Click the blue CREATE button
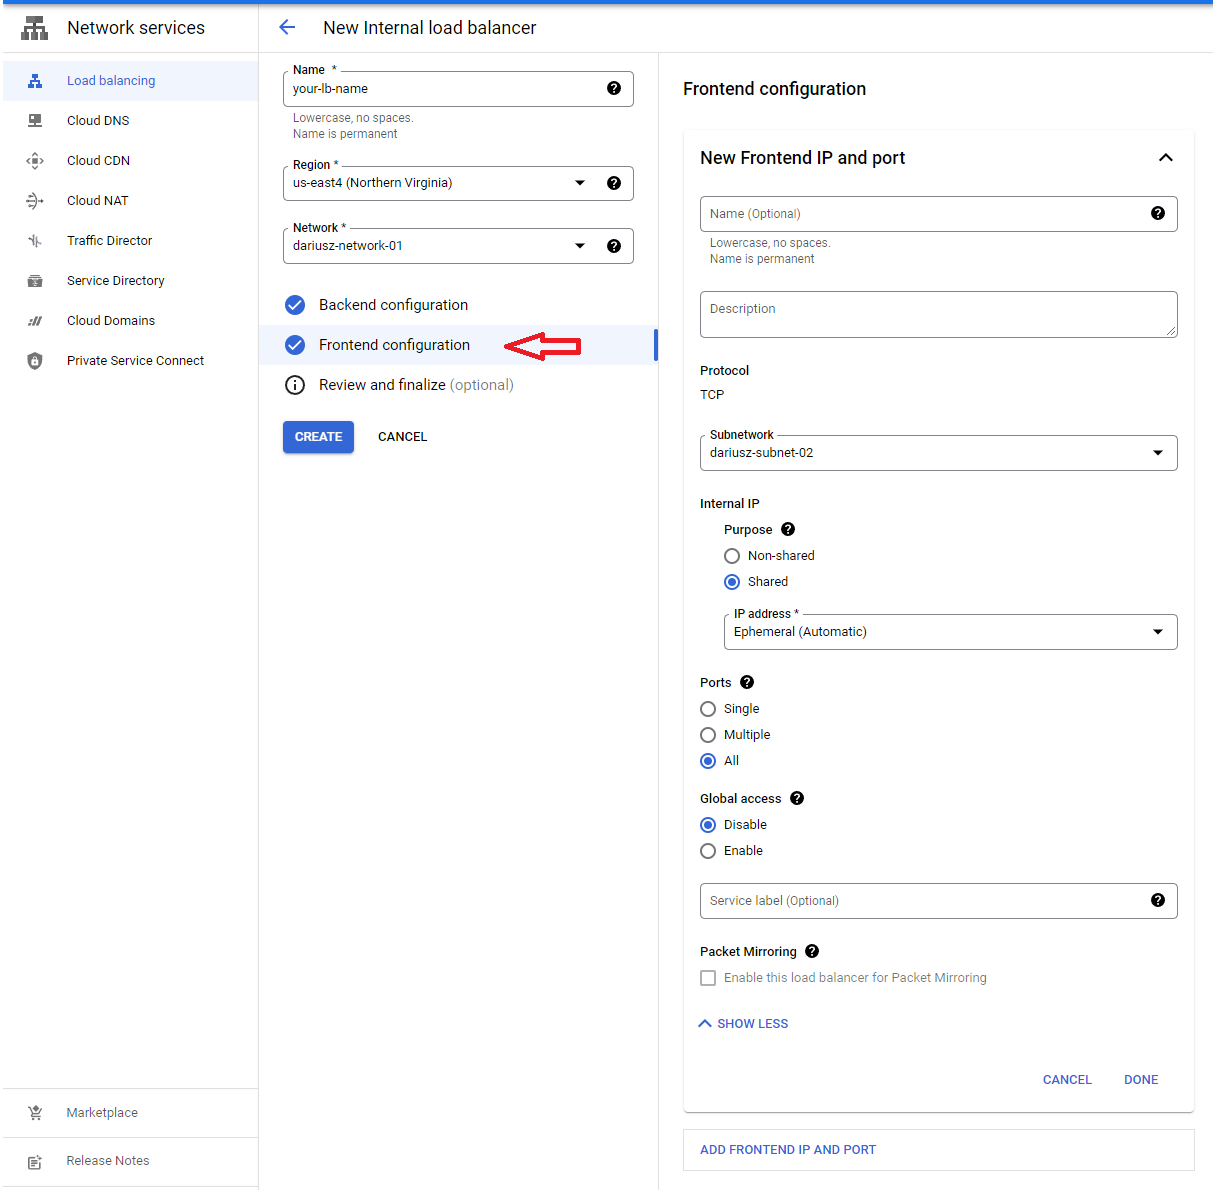1213x1190 pixels. click(x=318, y=437)
